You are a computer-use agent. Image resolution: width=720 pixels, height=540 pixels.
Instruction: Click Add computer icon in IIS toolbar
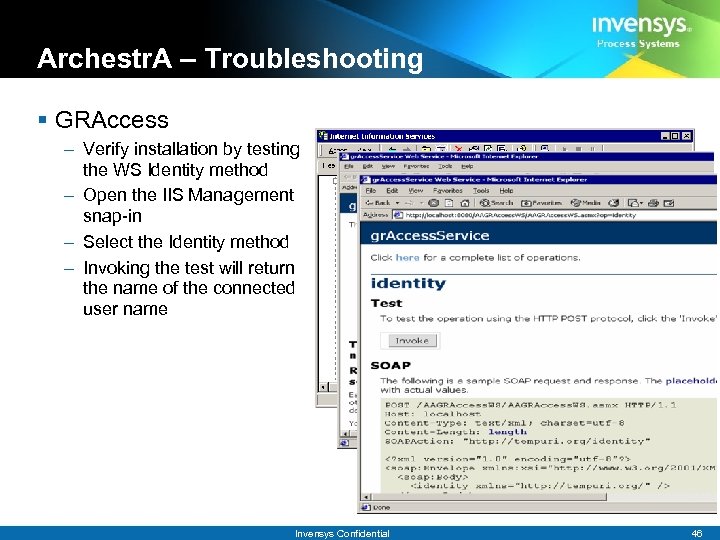pos(545,149)
